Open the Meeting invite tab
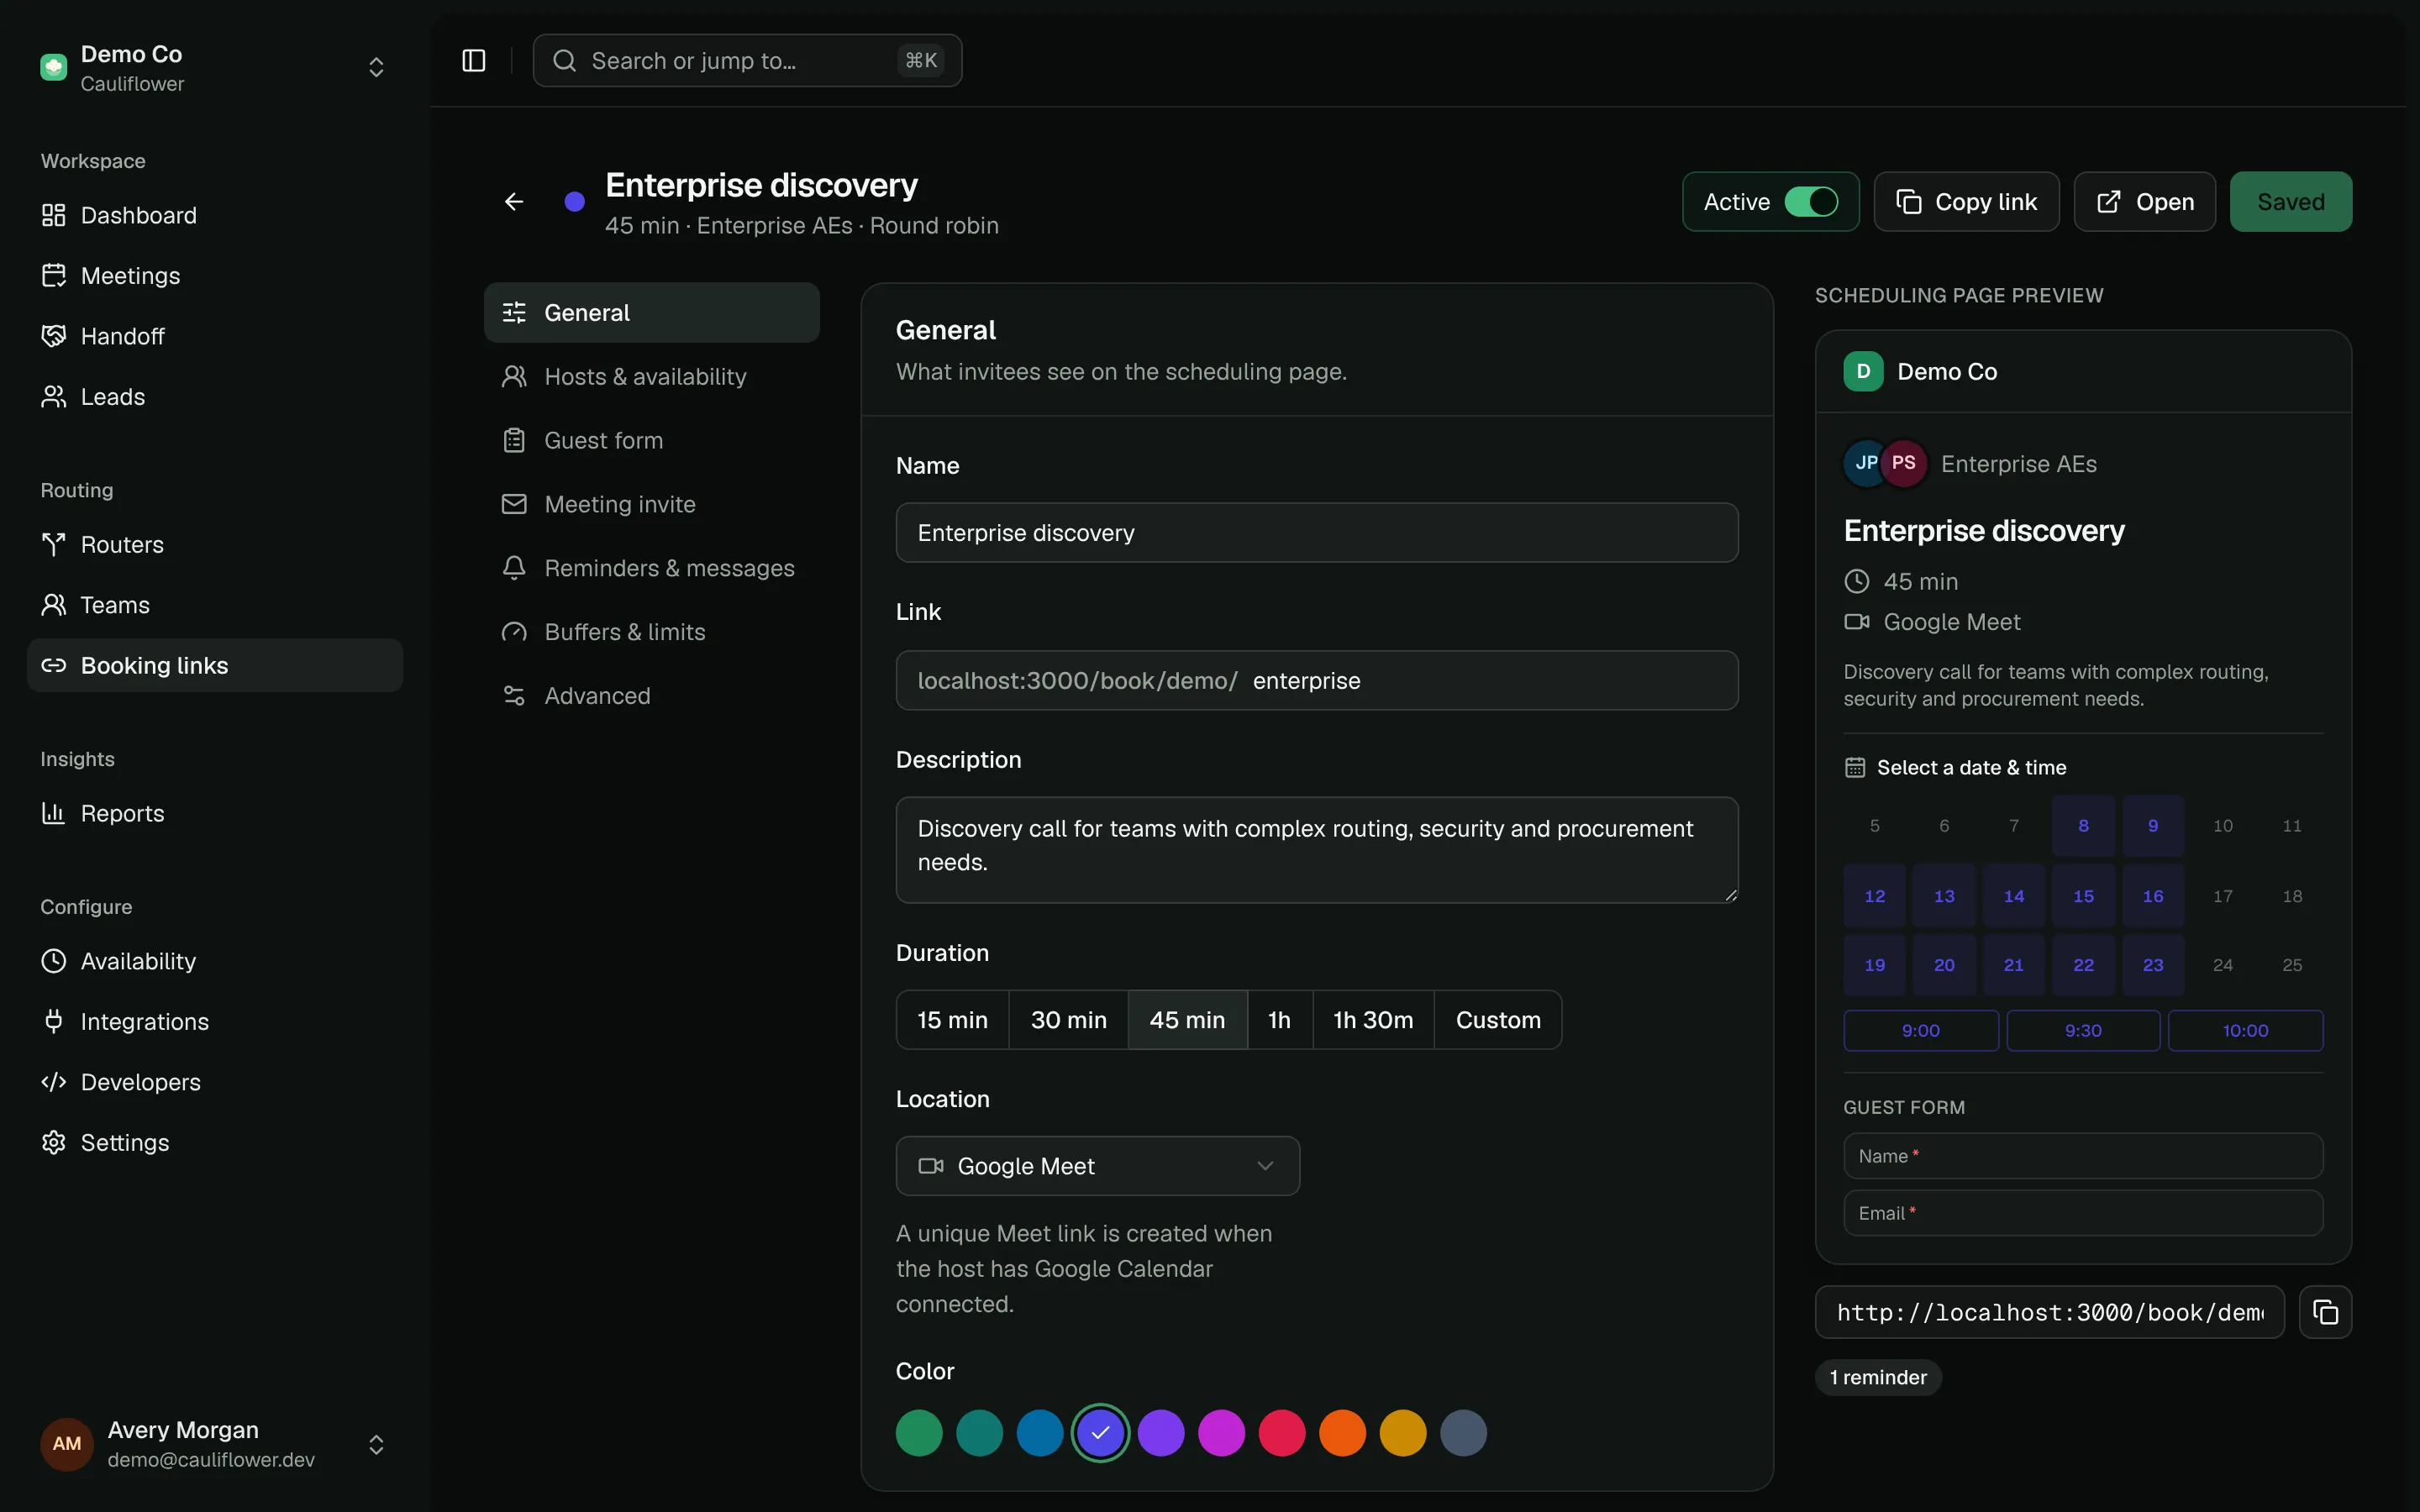The height and width of the screenshot is (1512, 2420). pos(651,505)
